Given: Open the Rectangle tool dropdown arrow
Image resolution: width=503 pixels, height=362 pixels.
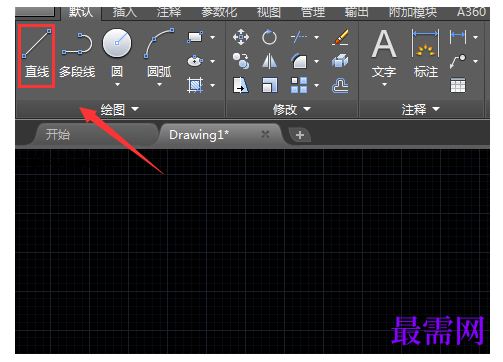Looking at the screenshot, I should [213, 37].
